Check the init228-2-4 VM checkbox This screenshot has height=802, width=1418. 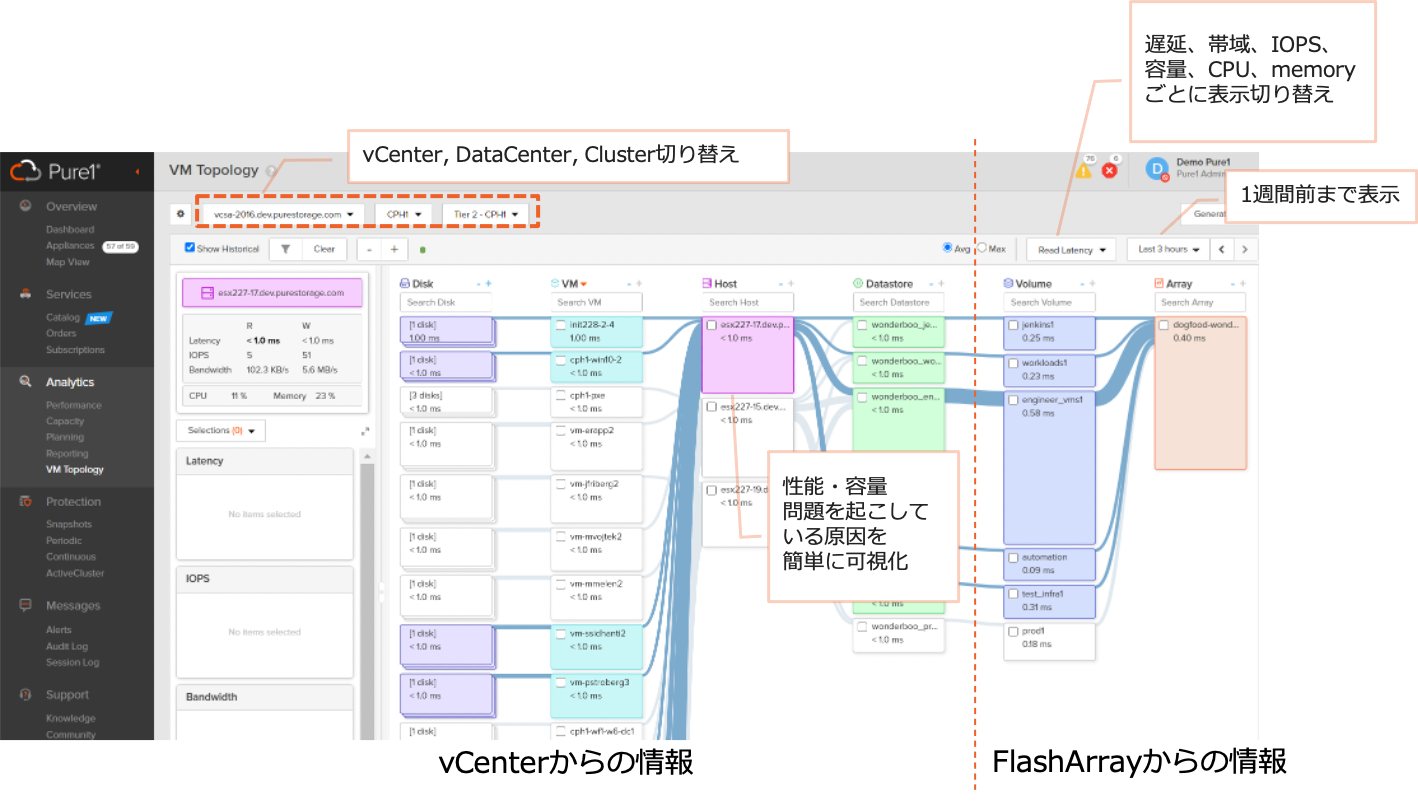[x=561, y=325]
